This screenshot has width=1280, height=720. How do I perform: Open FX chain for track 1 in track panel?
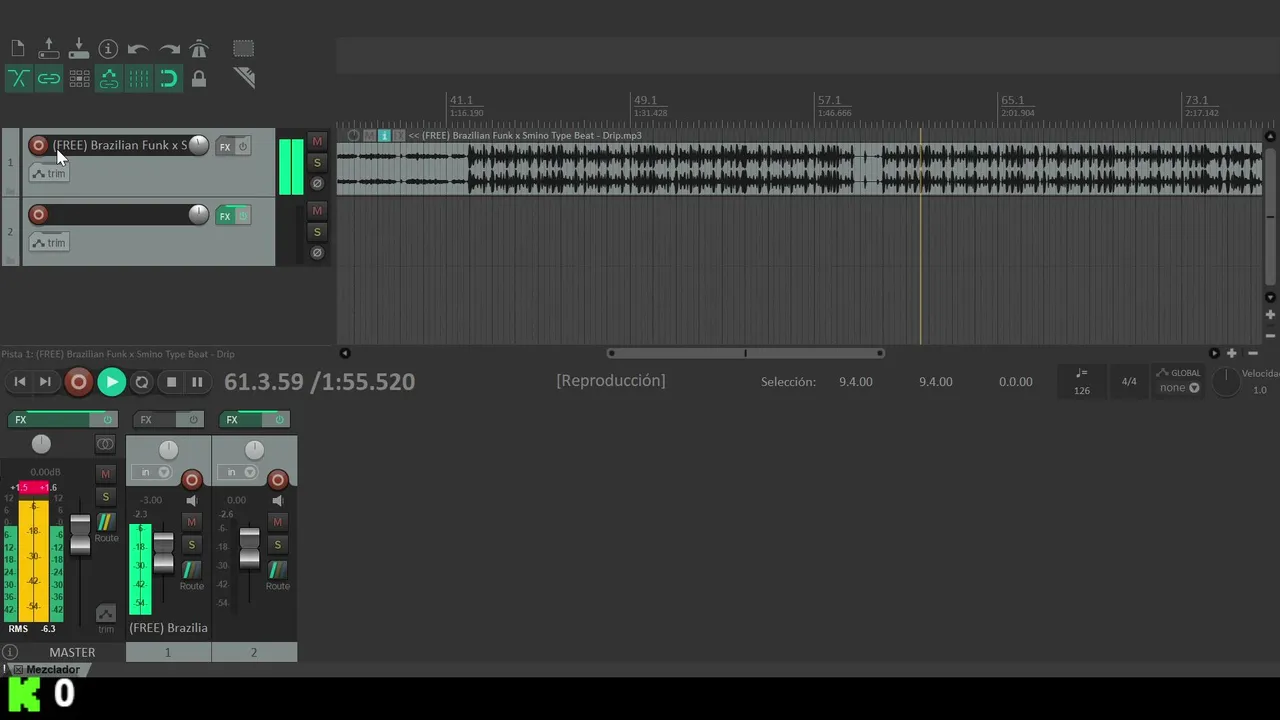225,147
